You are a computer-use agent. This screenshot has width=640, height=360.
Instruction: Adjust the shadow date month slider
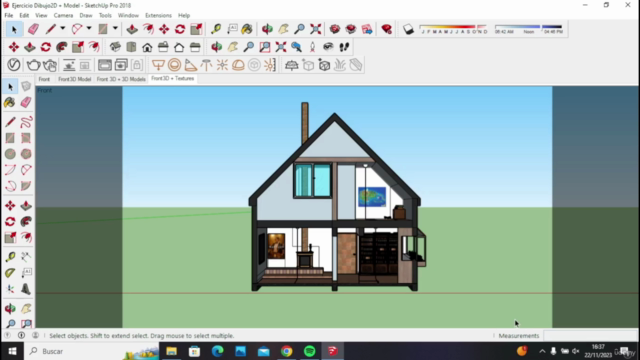pos(454,29)
